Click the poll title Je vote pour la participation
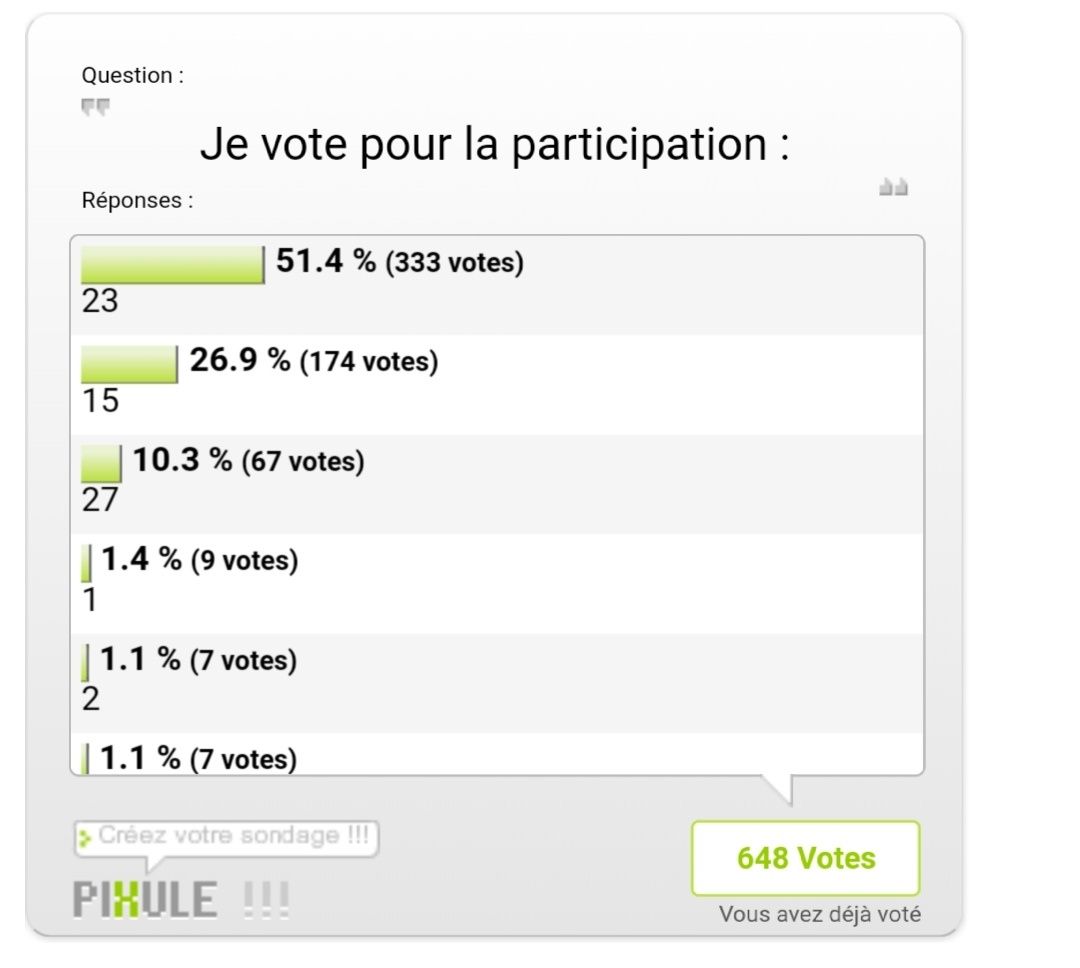The height and width of the screenshot is (968, 1080). (x=495, y=144)
